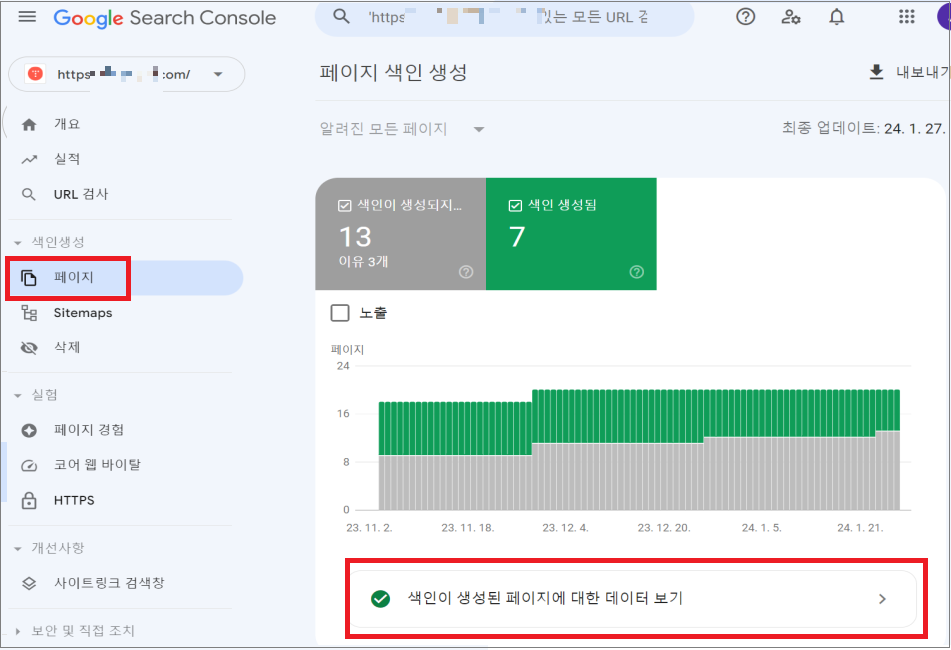The height and width of the screenshot is (650, 951).
Task: Click the layers icon beside 사이트링크 검색창
Action: 29,583
